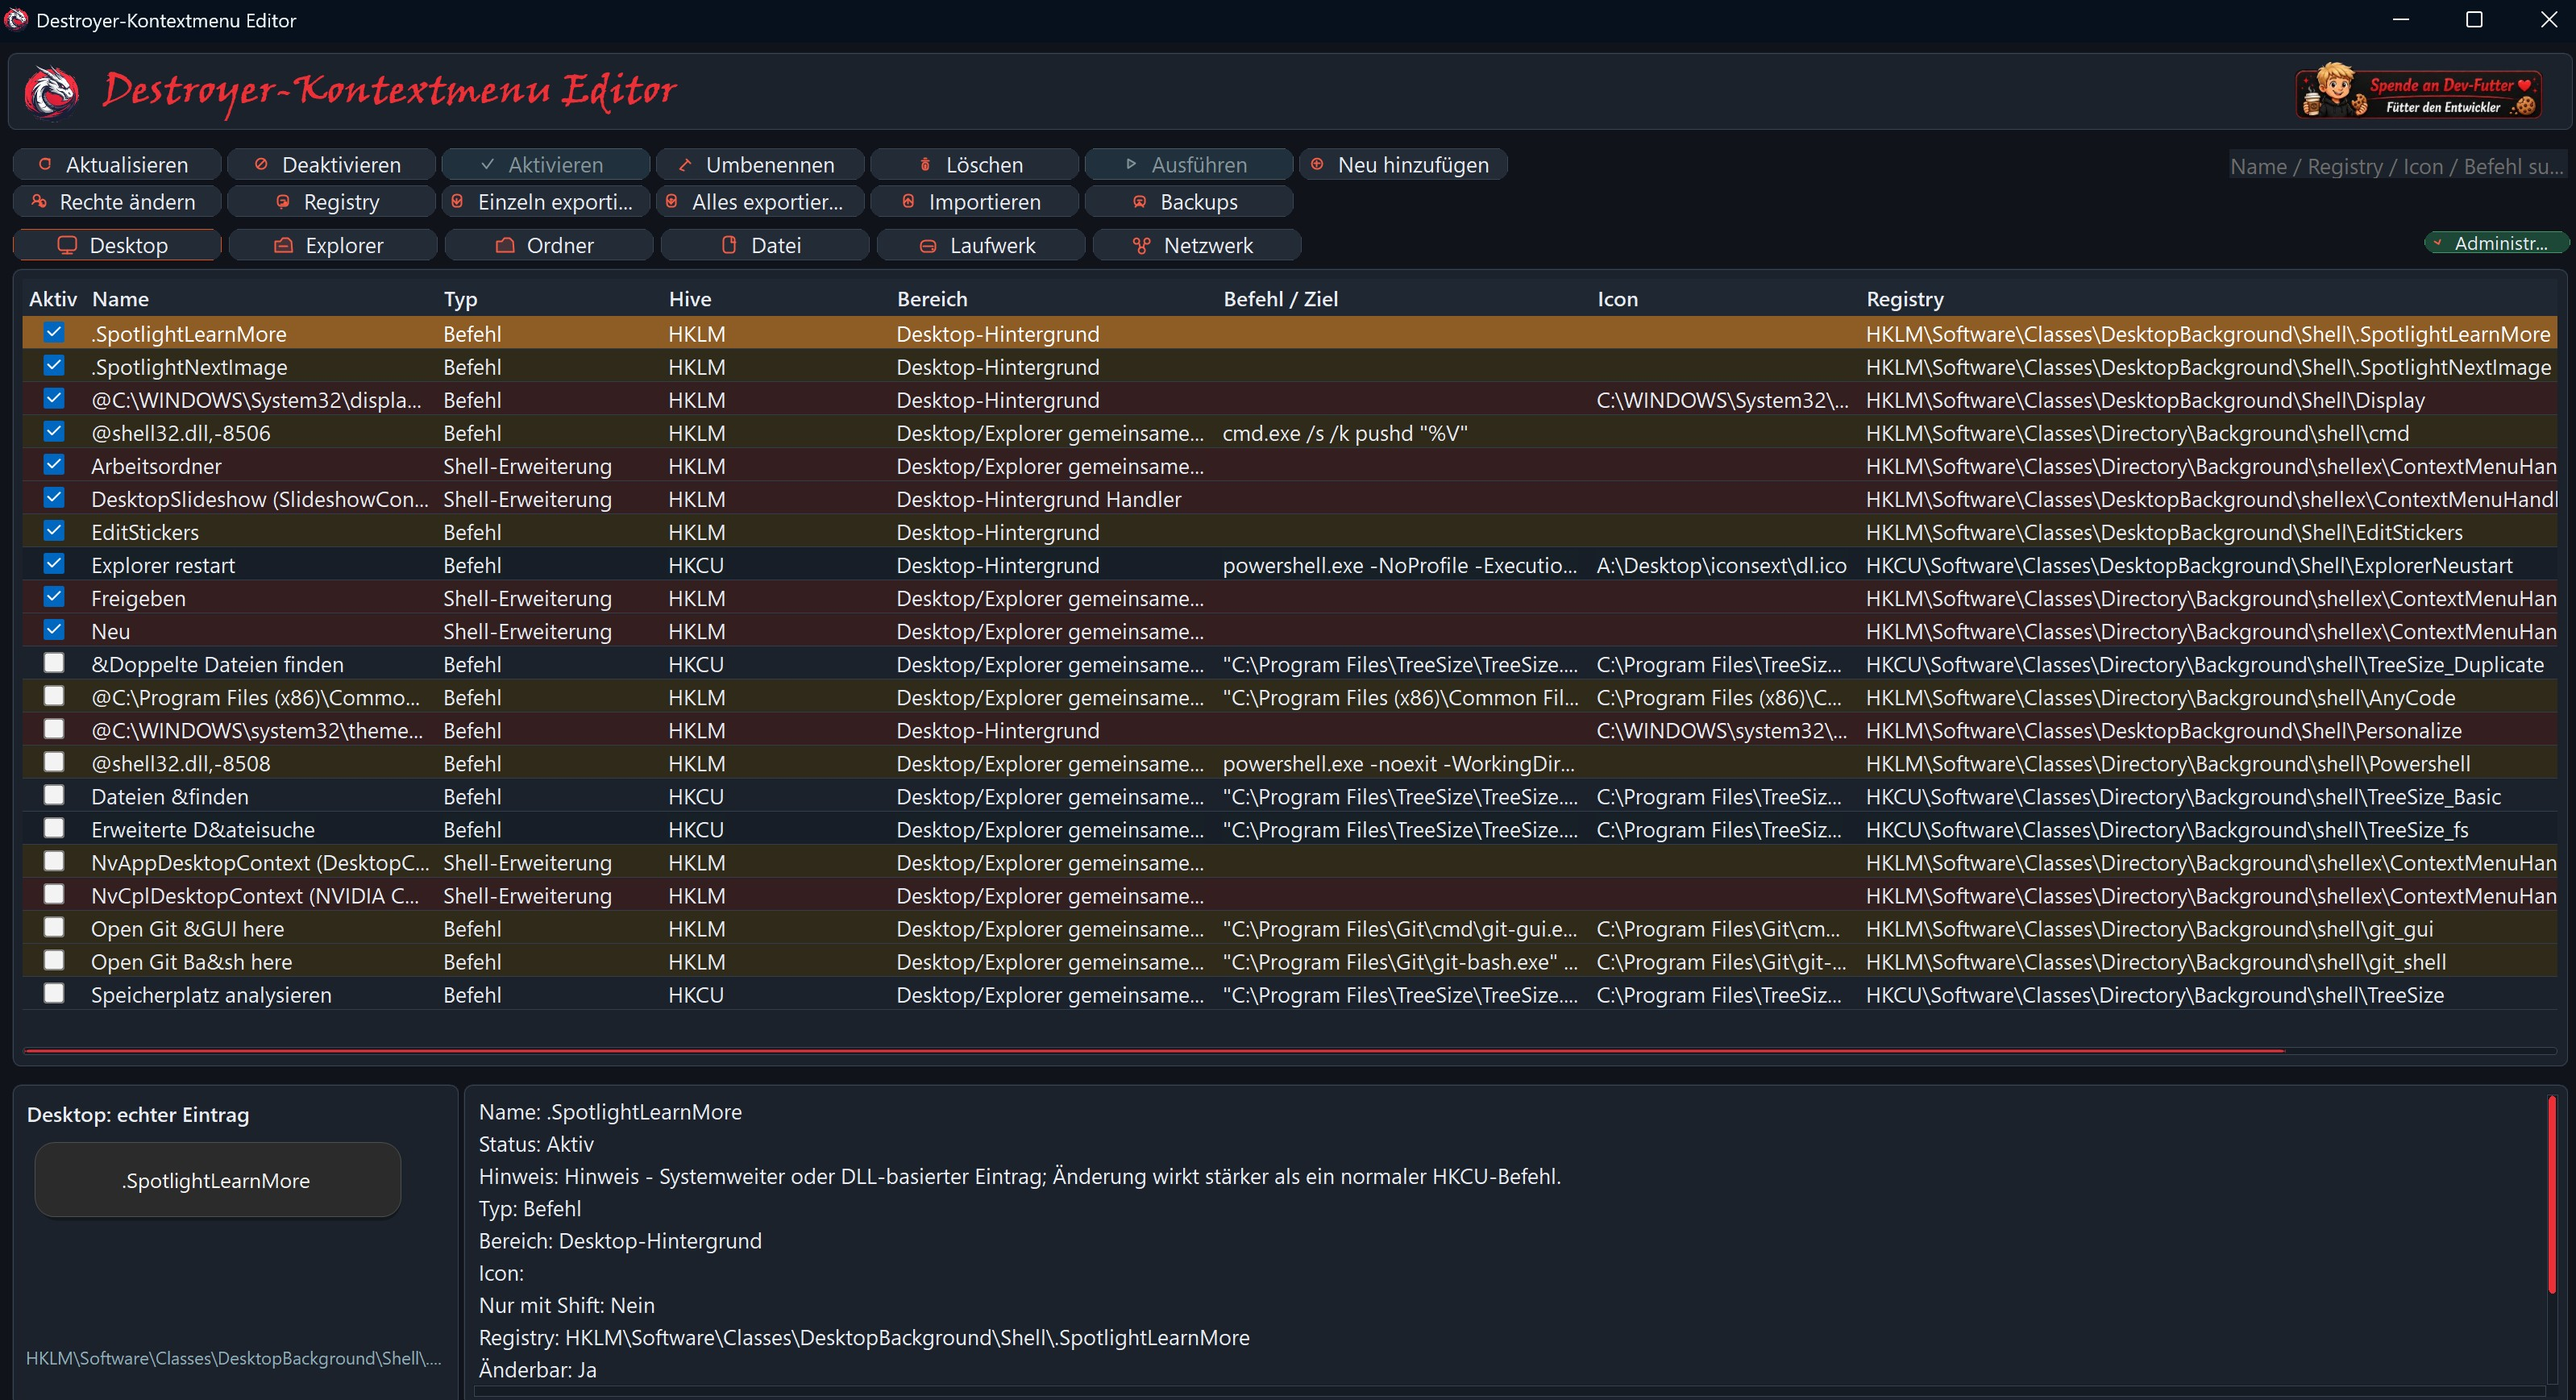Sort by the Icon column header
This screenshot has height=1400, width=2576.
coord(1617,298)
